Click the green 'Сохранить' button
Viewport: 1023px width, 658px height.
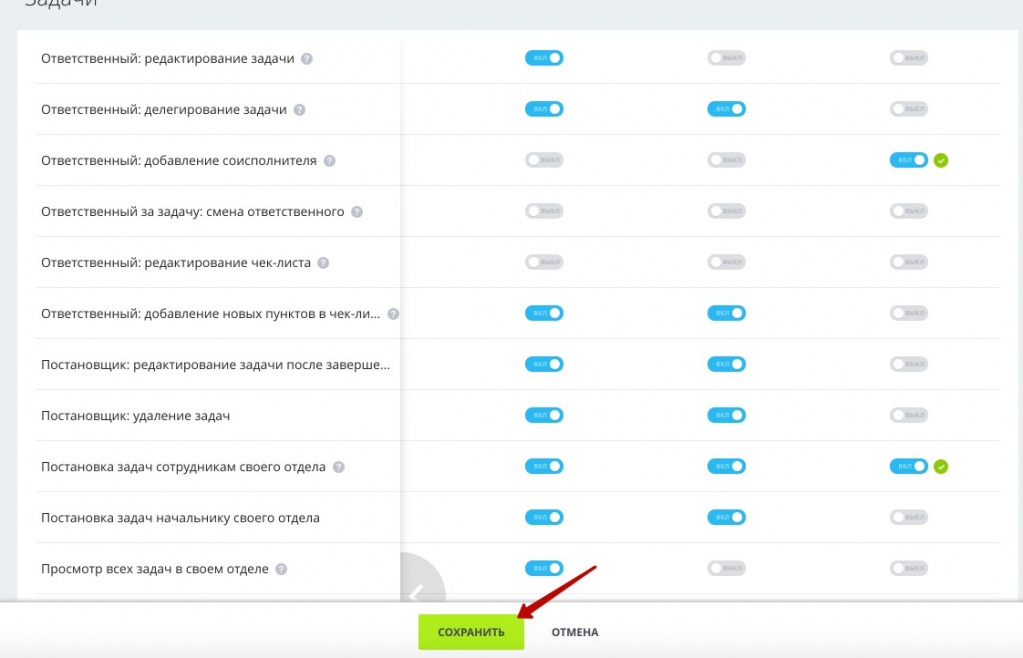[471, 632]
